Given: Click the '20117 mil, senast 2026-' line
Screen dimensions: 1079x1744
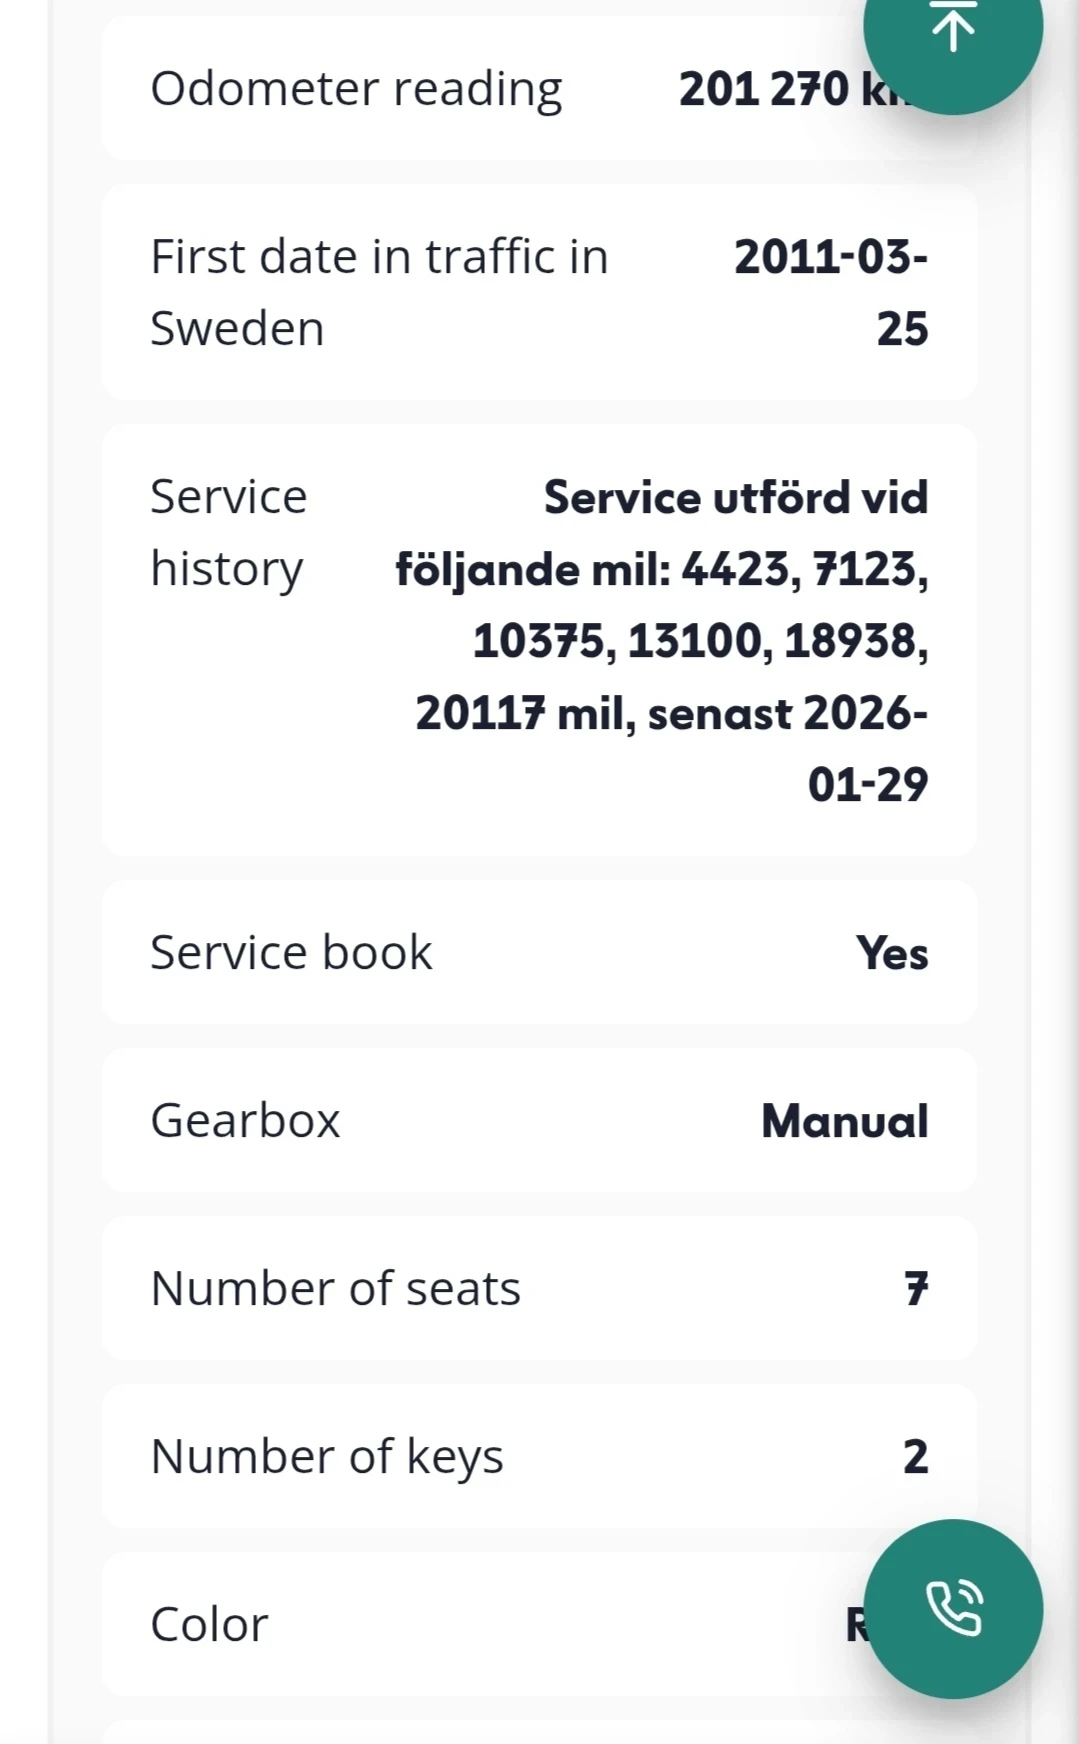Looking at the screenshot, I should point(671,713).
